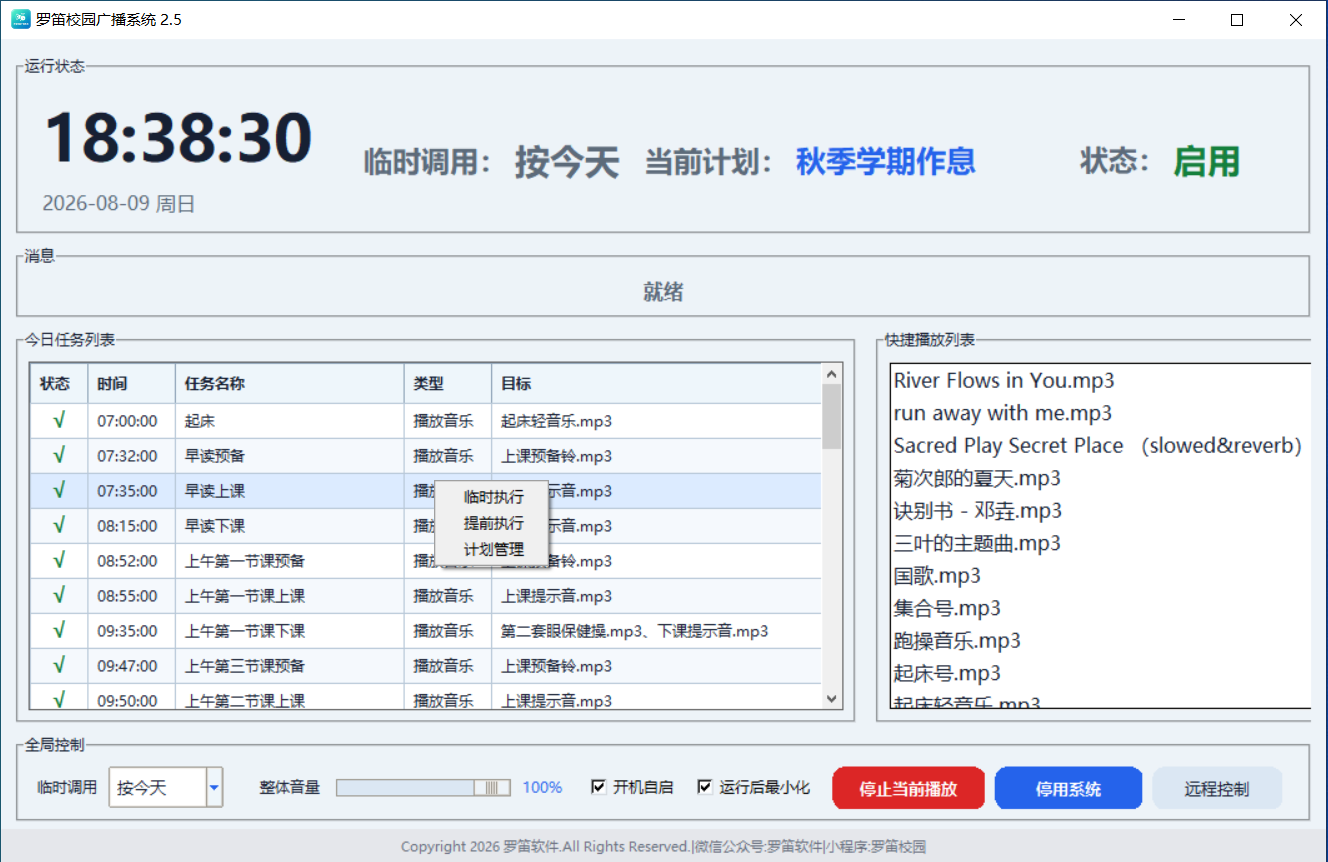Choose 提前执行 in the context menu

click(493, 523)
